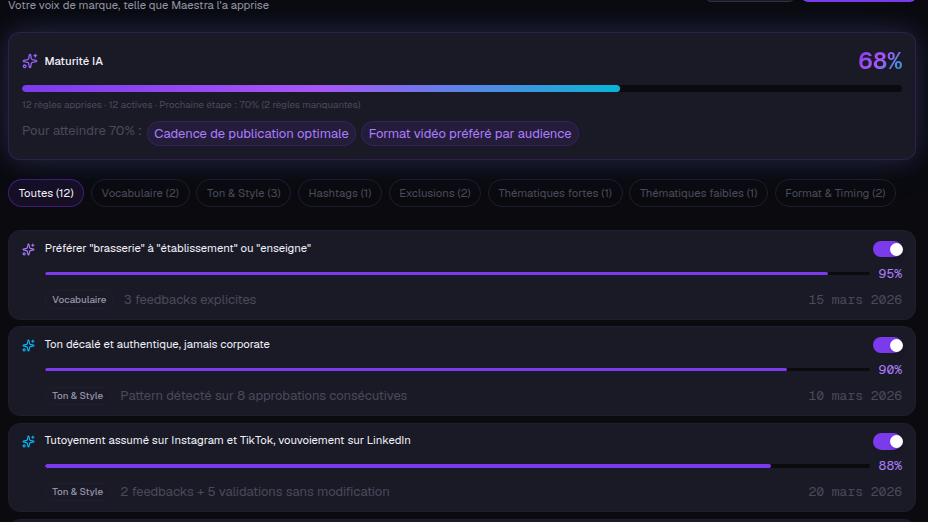Screen dimensions: 928x522
Task: Disable the brasserie vocabulary rule toggle
Action: [x=888, y=249]
